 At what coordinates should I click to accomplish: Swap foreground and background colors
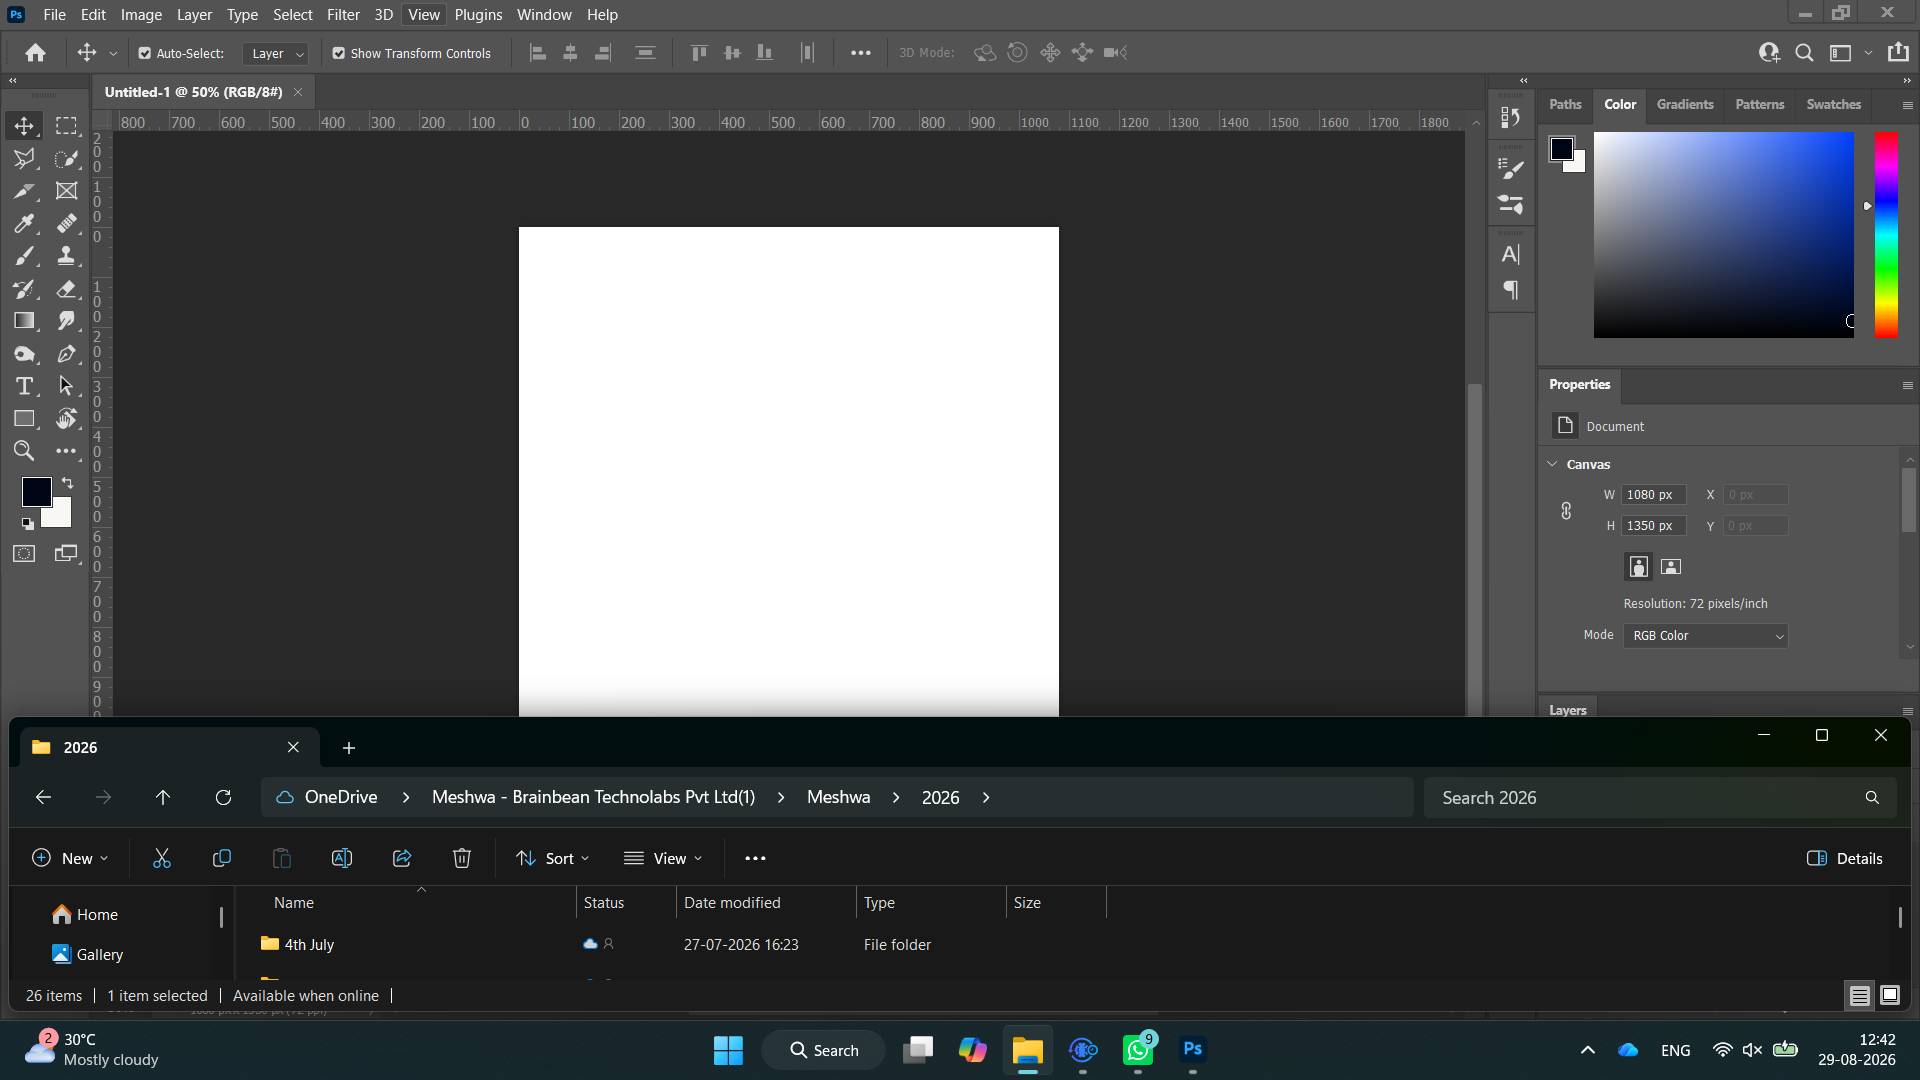pyautogui.click(x=67, y=483)
